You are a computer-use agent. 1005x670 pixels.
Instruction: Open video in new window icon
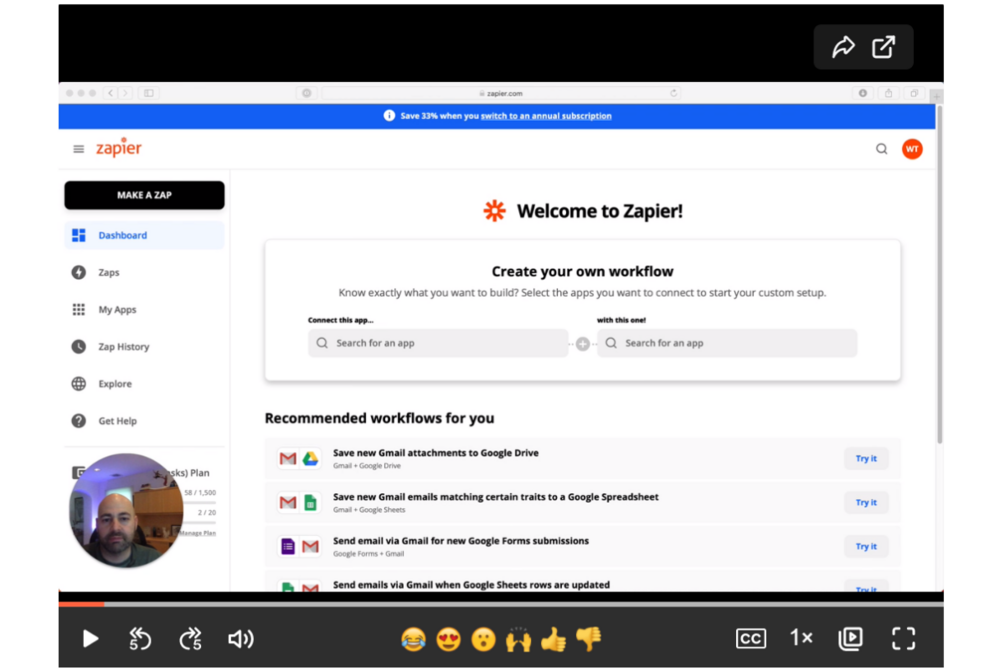(883, 47)
